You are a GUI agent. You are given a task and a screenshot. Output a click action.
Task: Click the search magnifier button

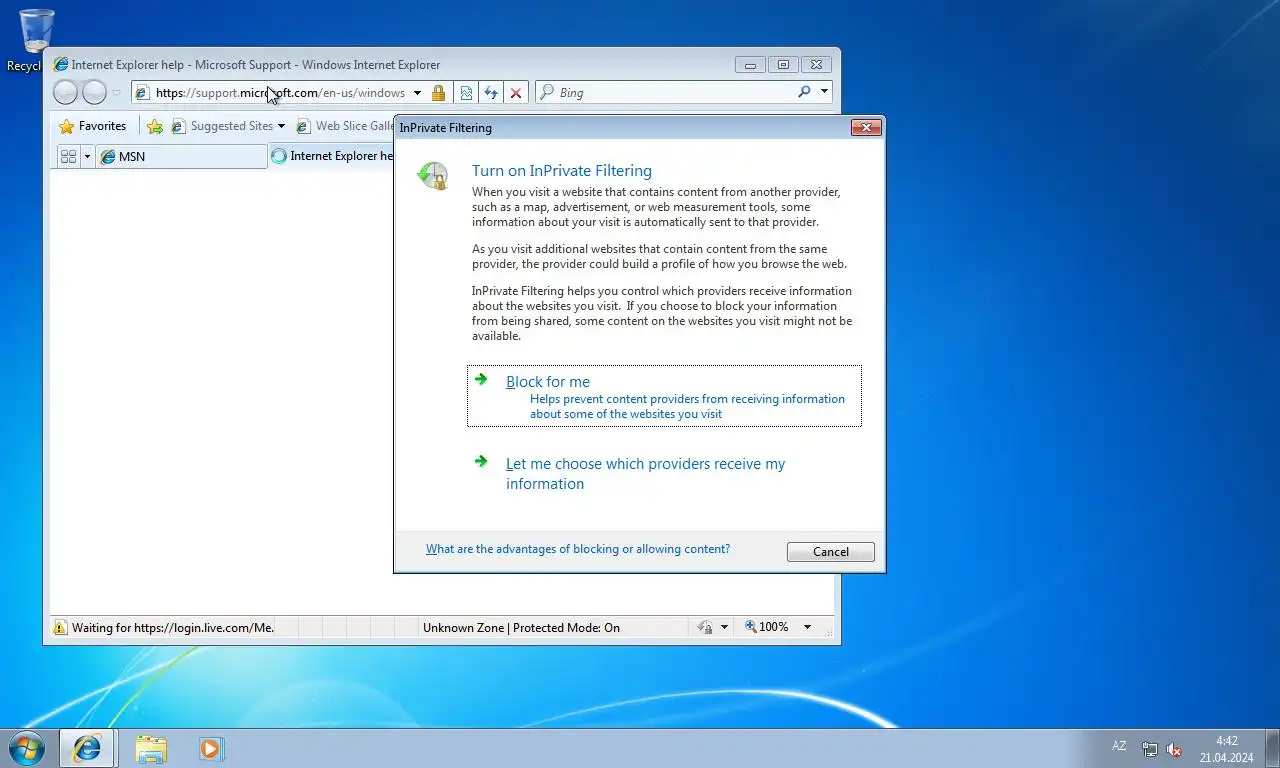coord(804,92)
